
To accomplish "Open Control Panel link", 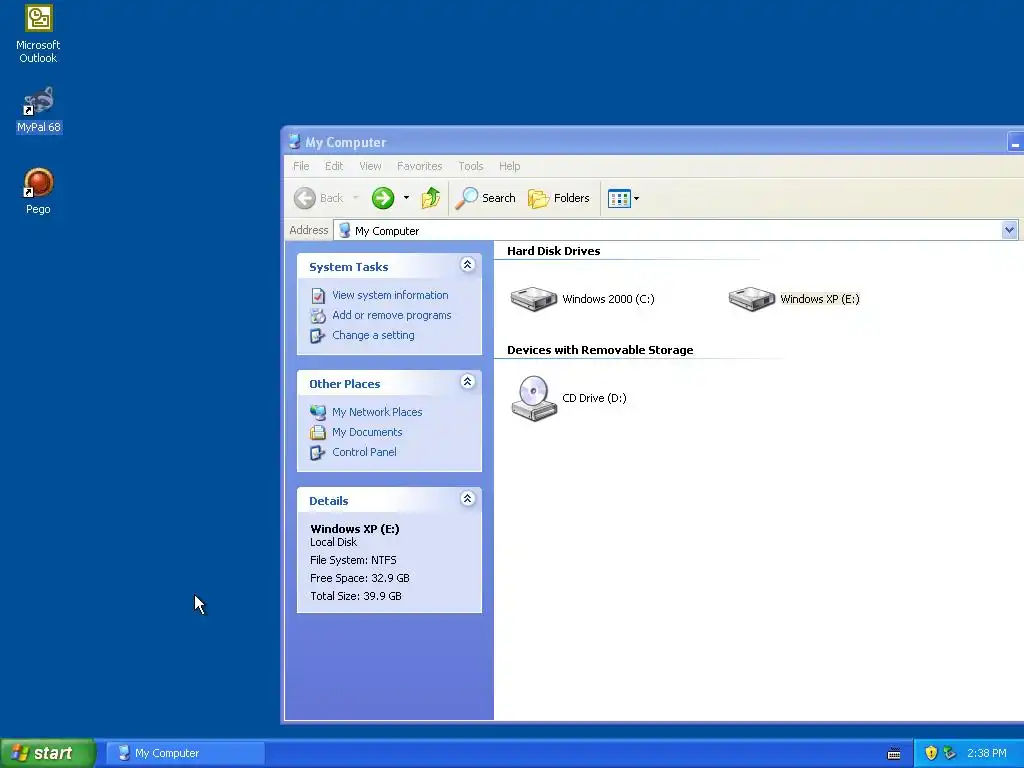I will coord(364,452).
